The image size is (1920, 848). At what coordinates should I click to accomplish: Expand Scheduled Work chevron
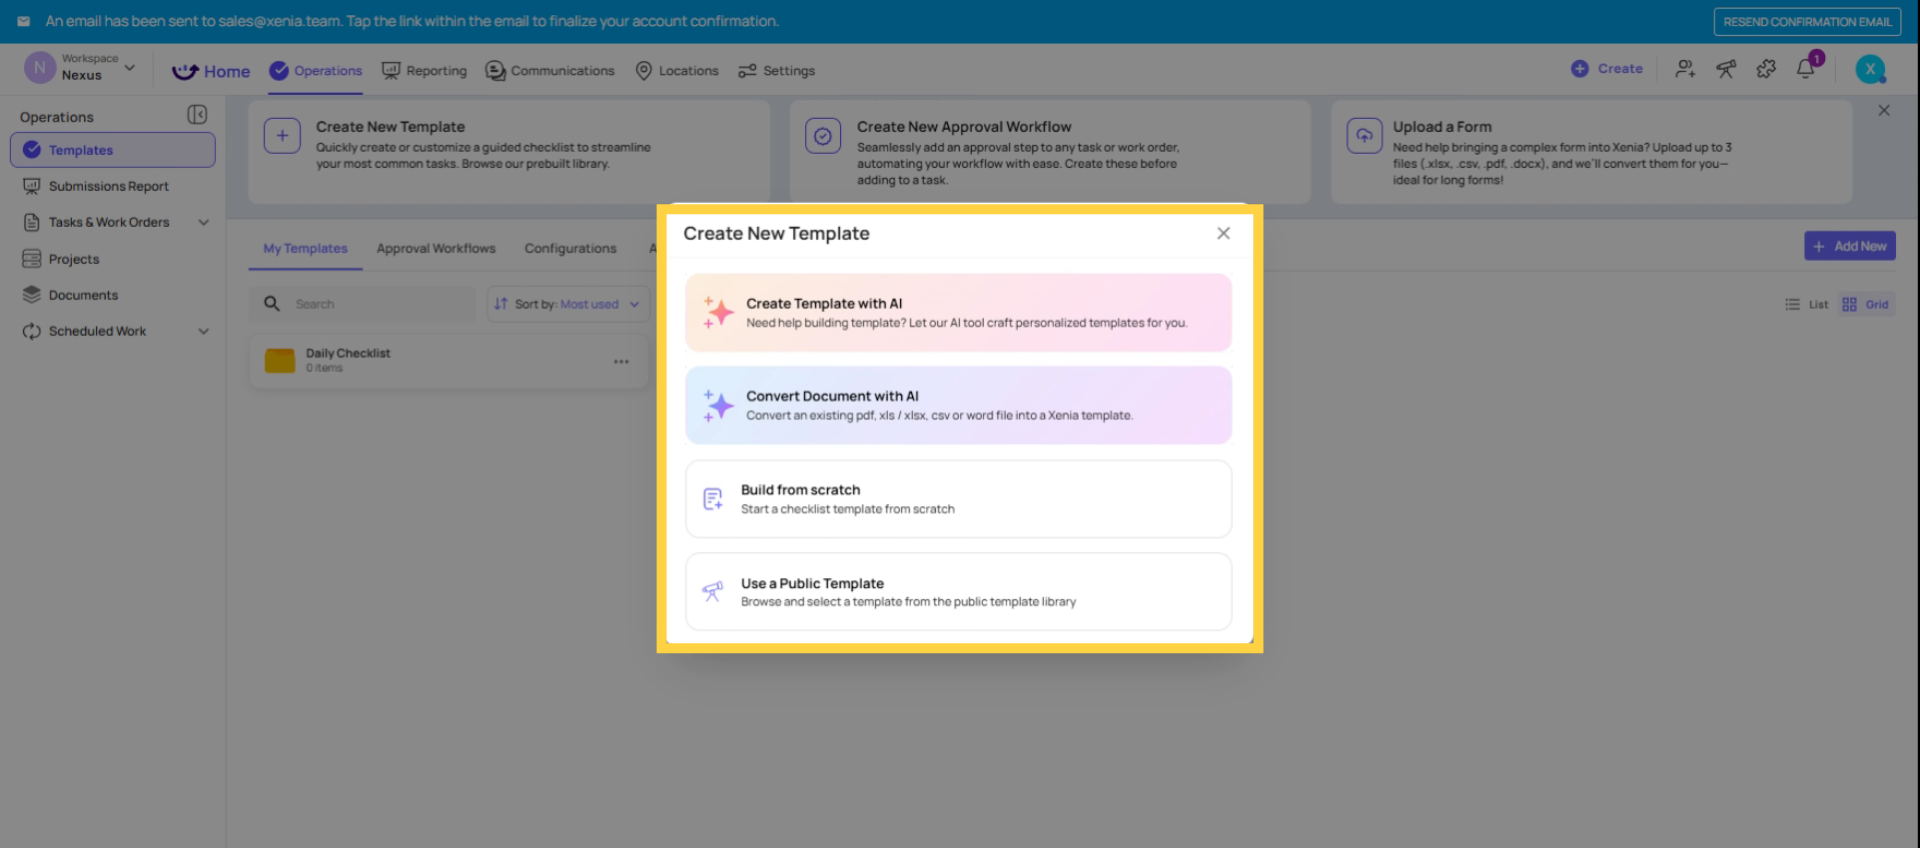point(204,331)
